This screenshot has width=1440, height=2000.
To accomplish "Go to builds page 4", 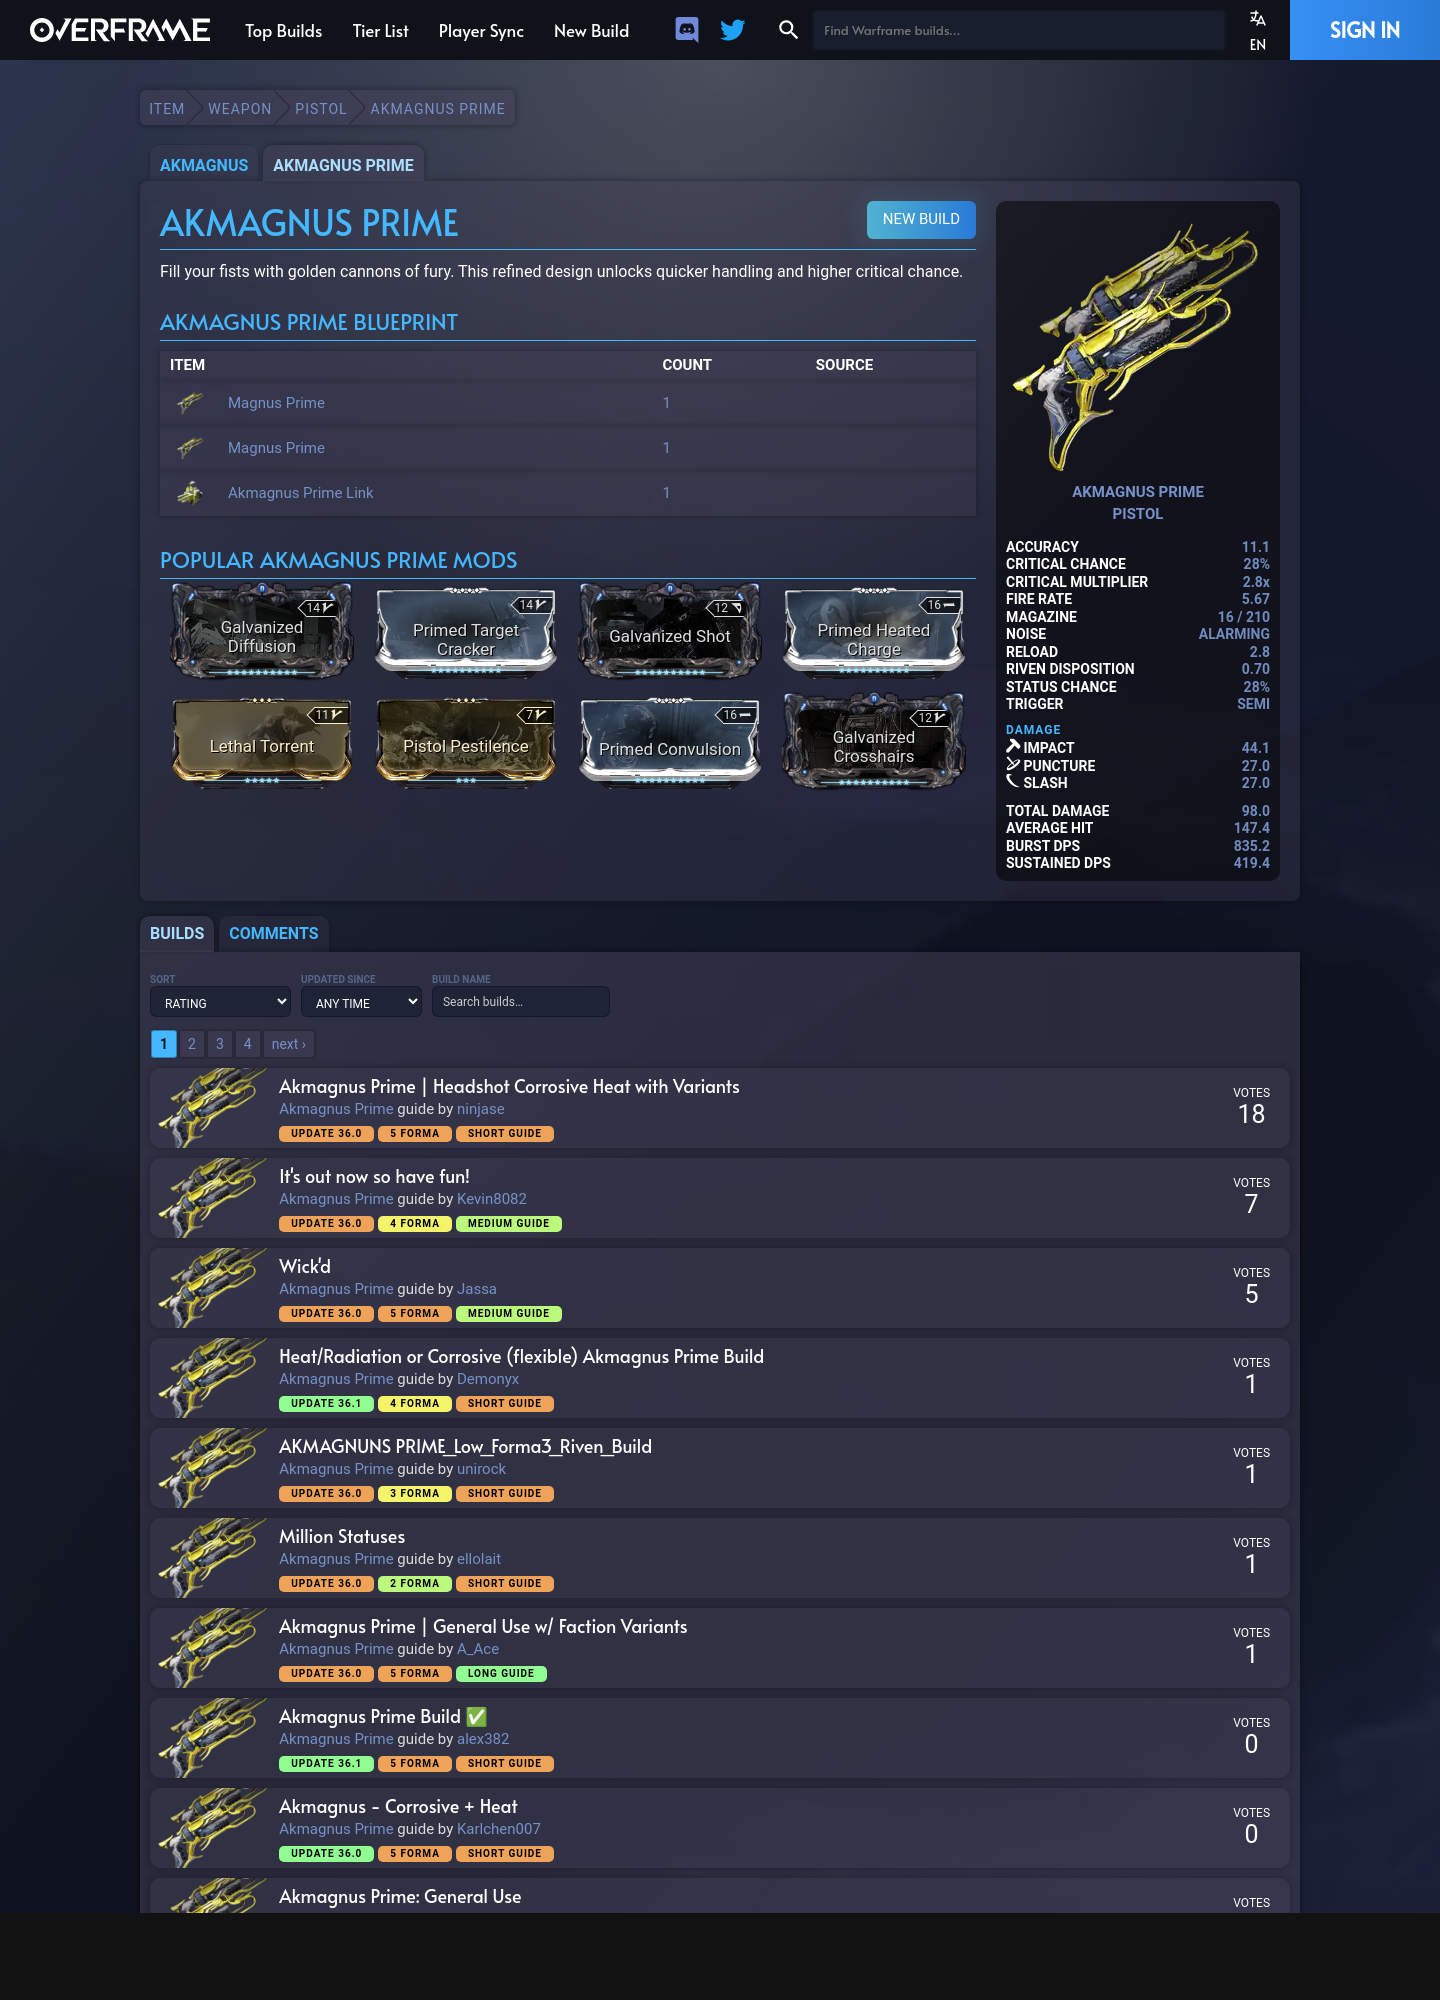I will click(x=248, y=1044).
